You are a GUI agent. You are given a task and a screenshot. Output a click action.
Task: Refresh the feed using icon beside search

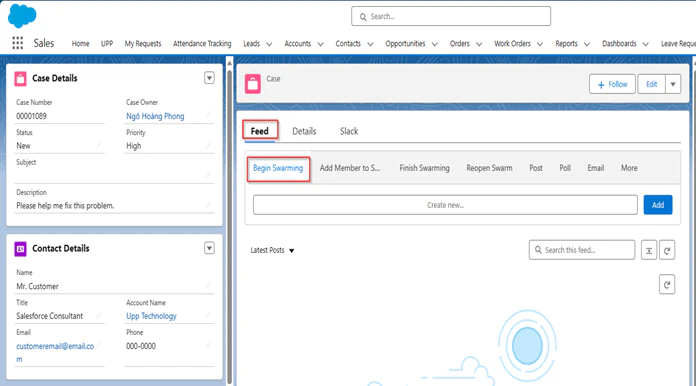(667, 250)
